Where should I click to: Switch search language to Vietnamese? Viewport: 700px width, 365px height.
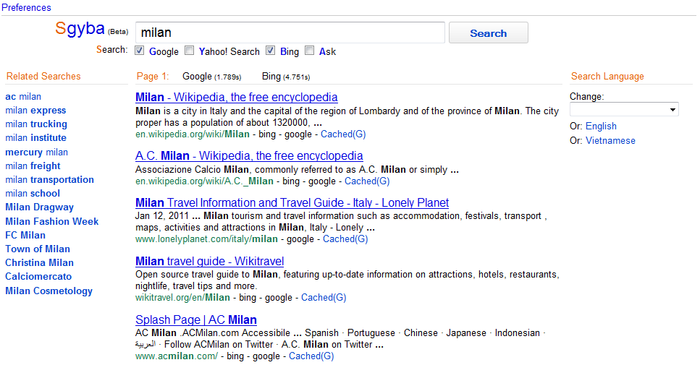(610, 141)
